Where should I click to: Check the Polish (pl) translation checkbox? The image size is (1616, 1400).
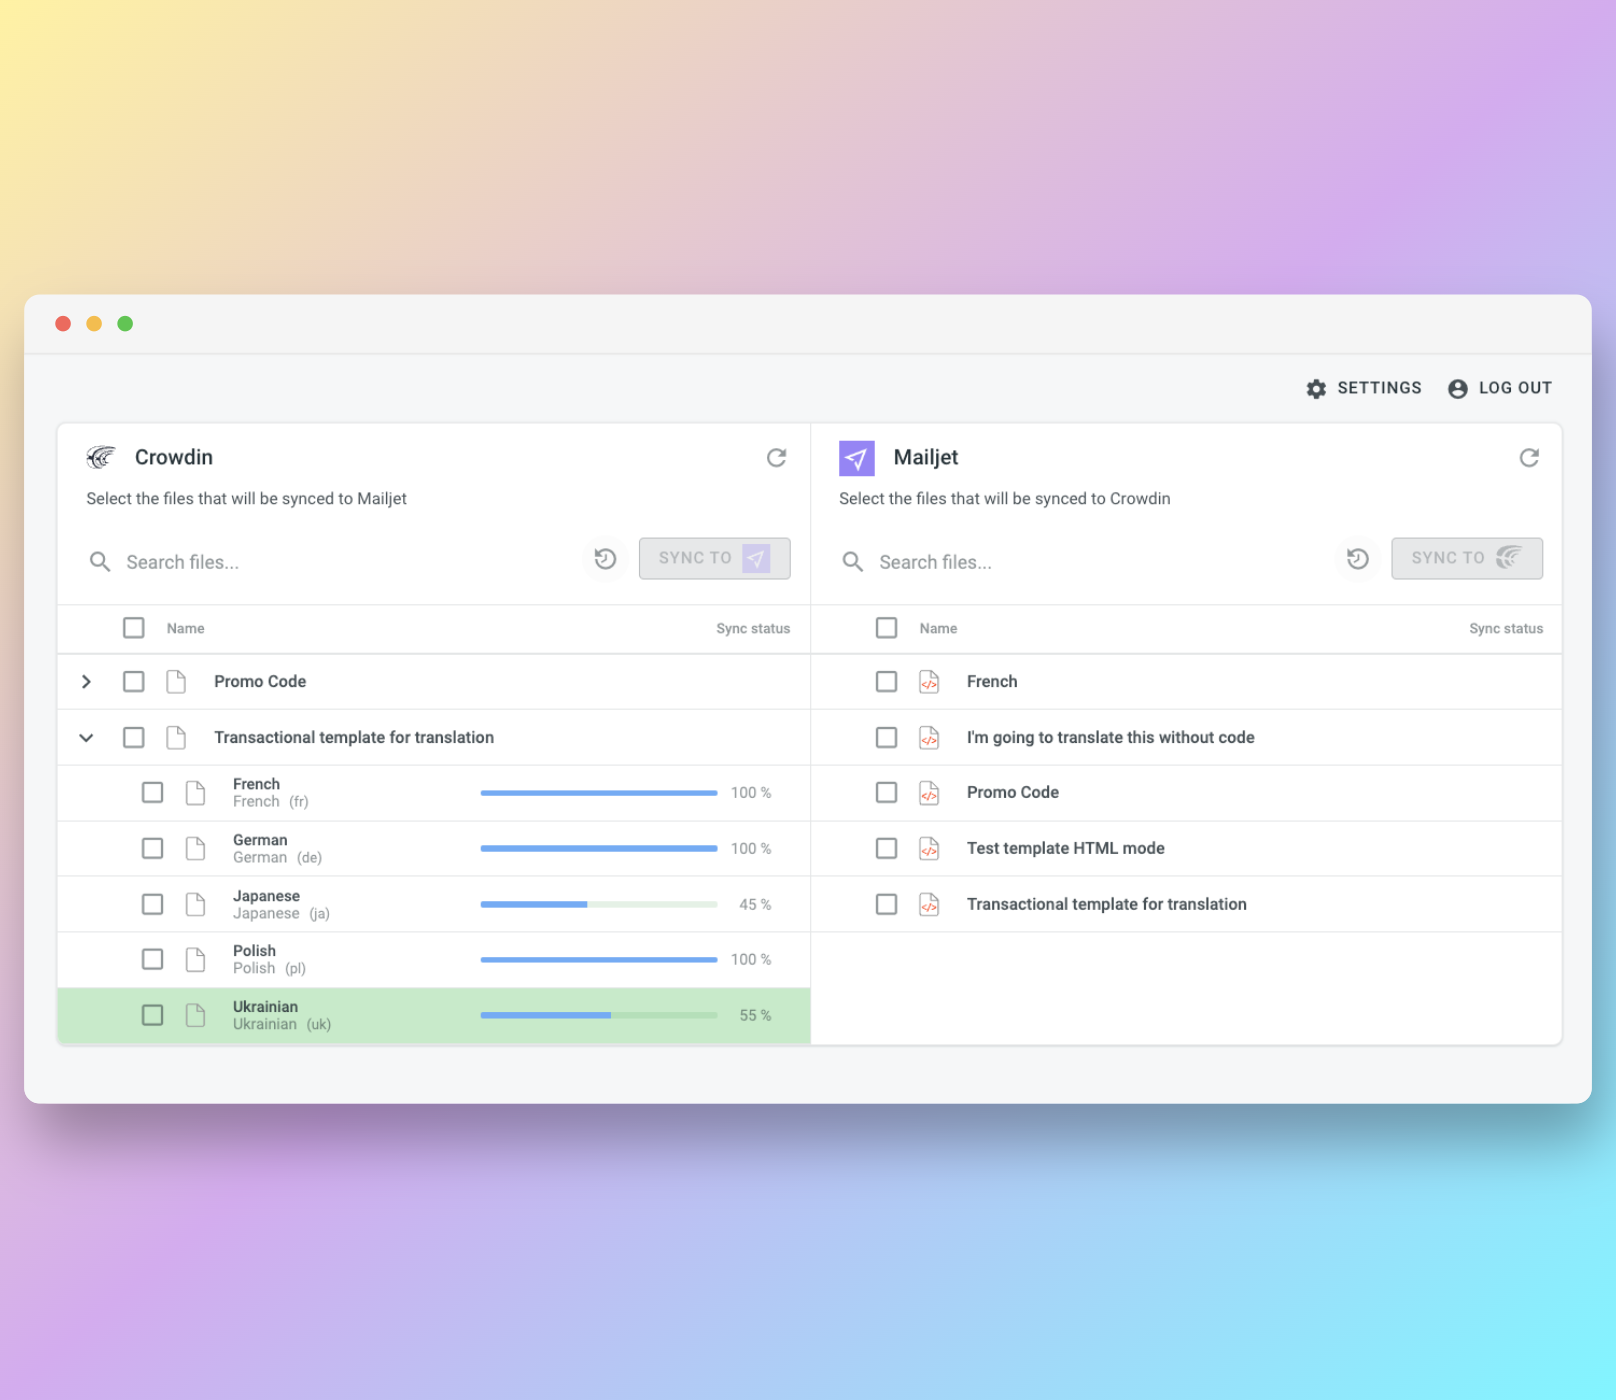152,960
